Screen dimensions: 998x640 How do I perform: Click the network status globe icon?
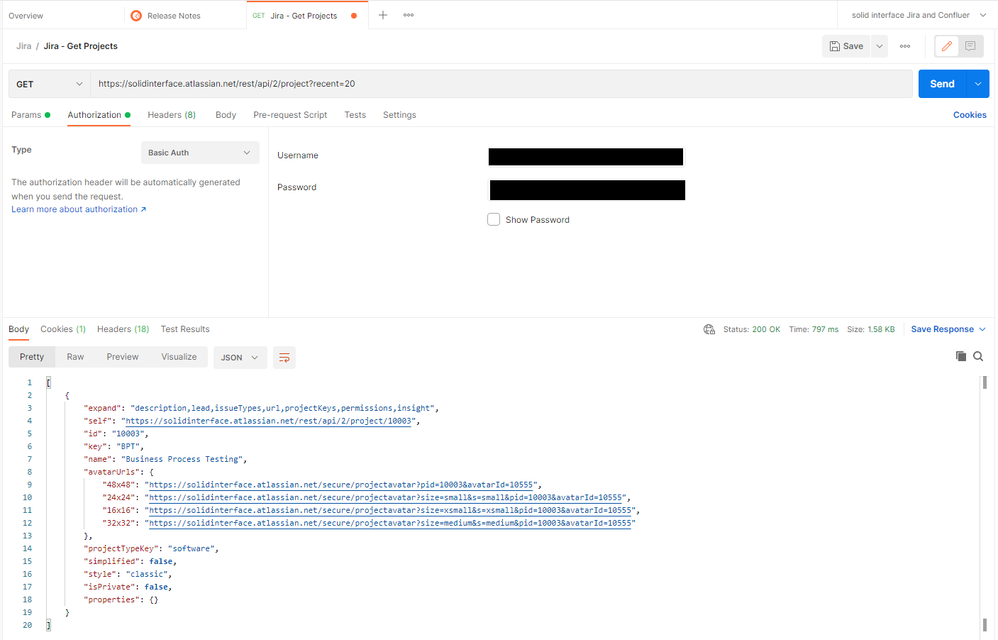709,328
